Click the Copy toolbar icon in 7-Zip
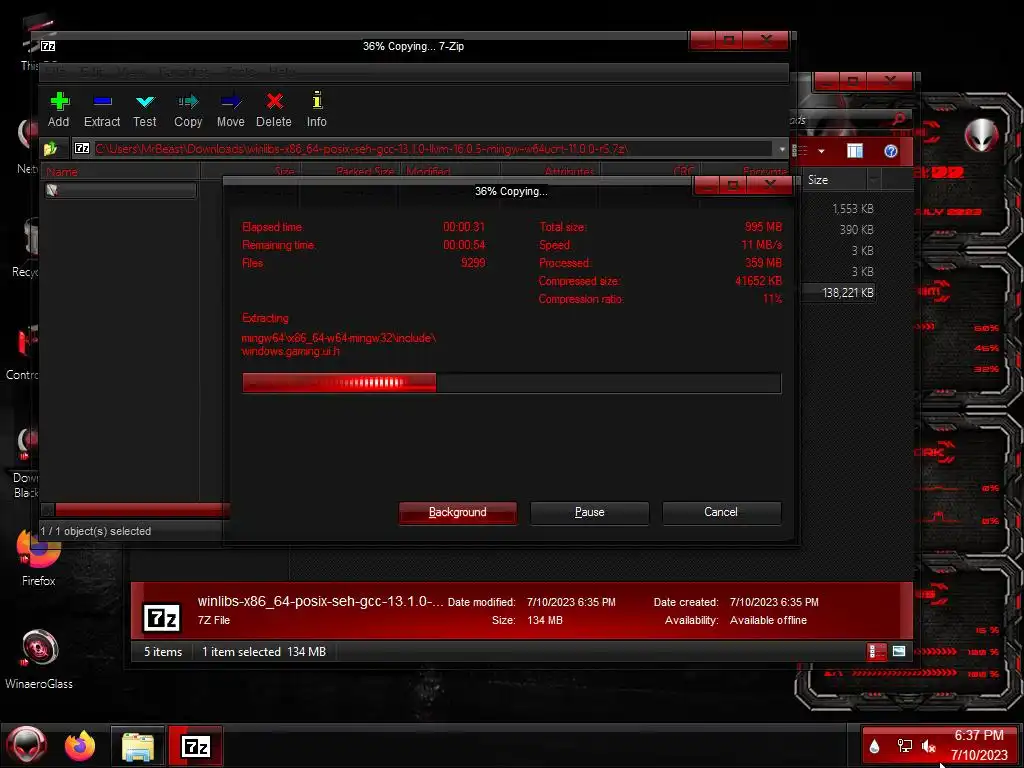 (188, 101)
